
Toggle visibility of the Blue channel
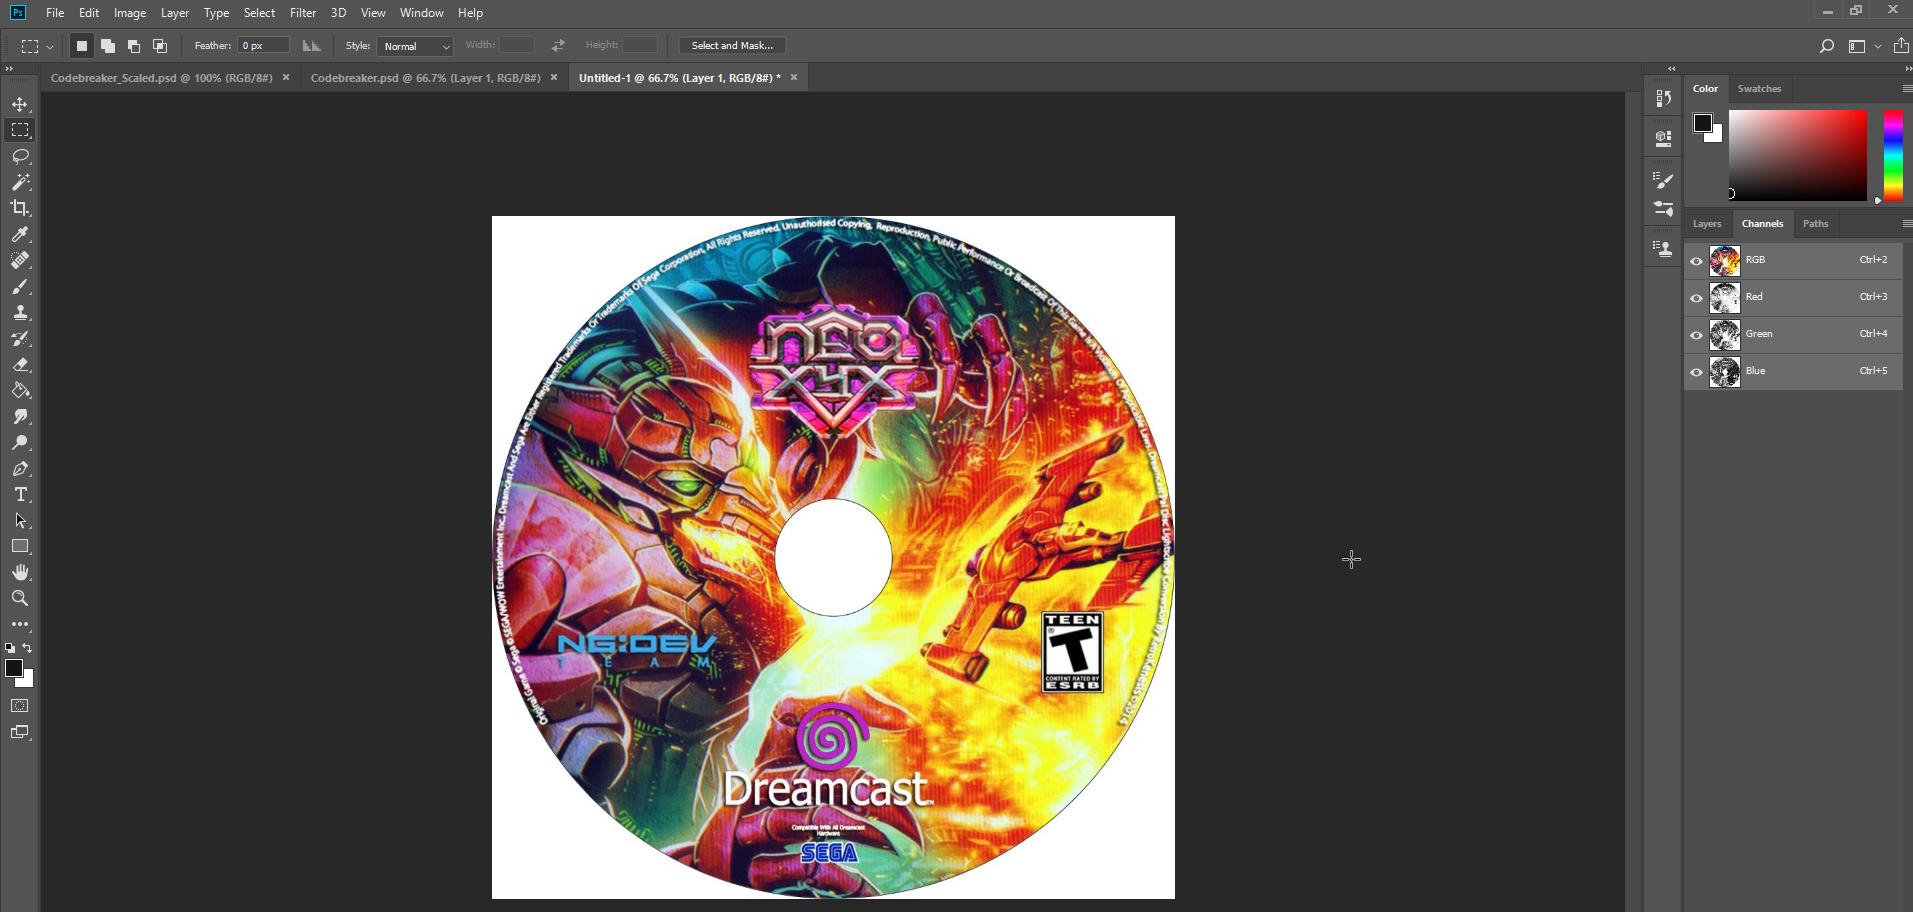pos(1696,372)
